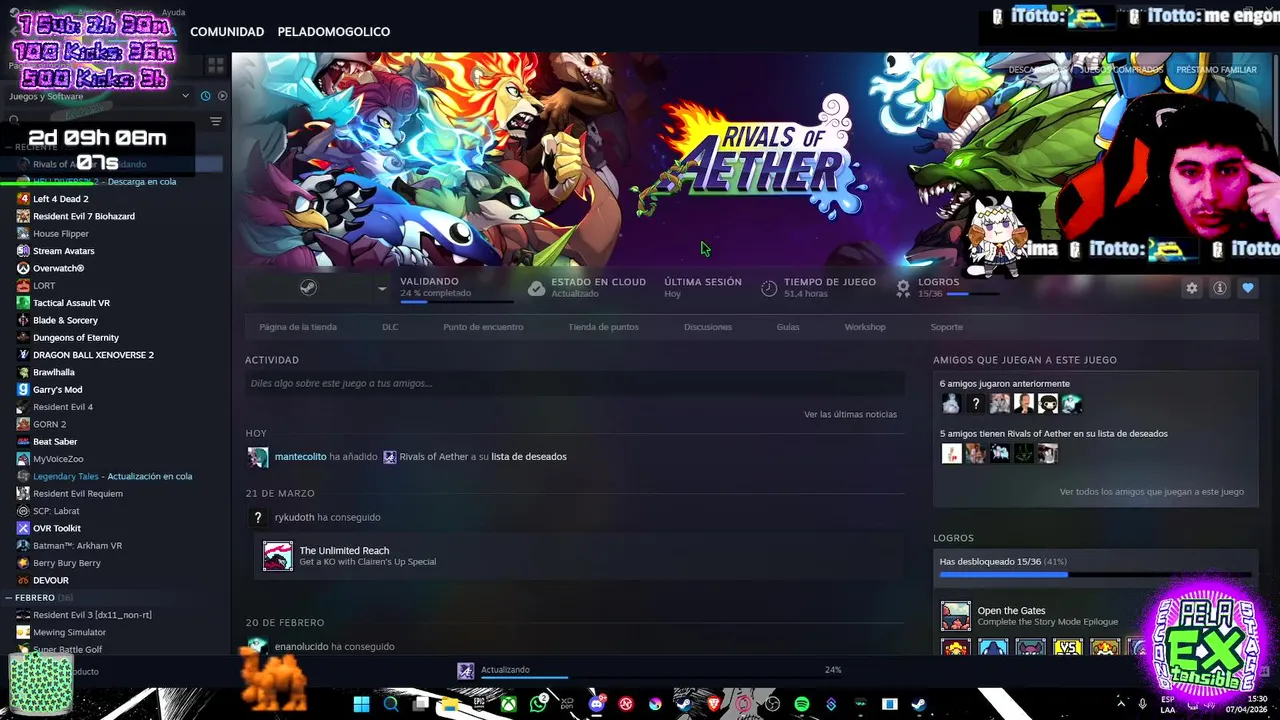Open Brave browser from taskbar

[x=714, y=704]
